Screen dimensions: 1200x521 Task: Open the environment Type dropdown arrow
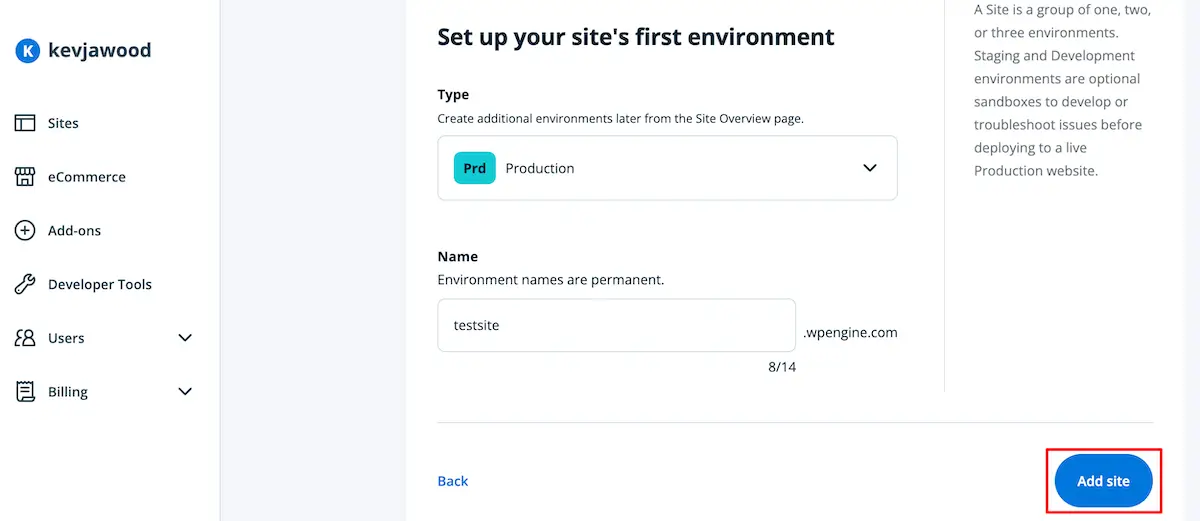(x=869, y=168)
